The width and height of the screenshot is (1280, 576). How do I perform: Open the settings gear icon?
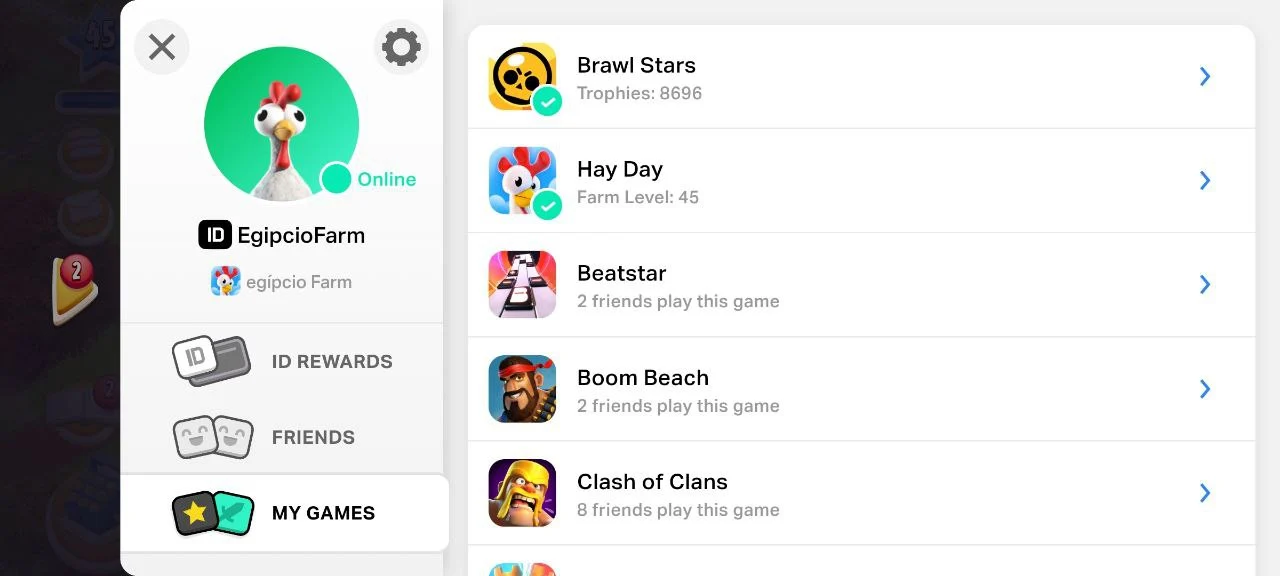pos(401,47)
